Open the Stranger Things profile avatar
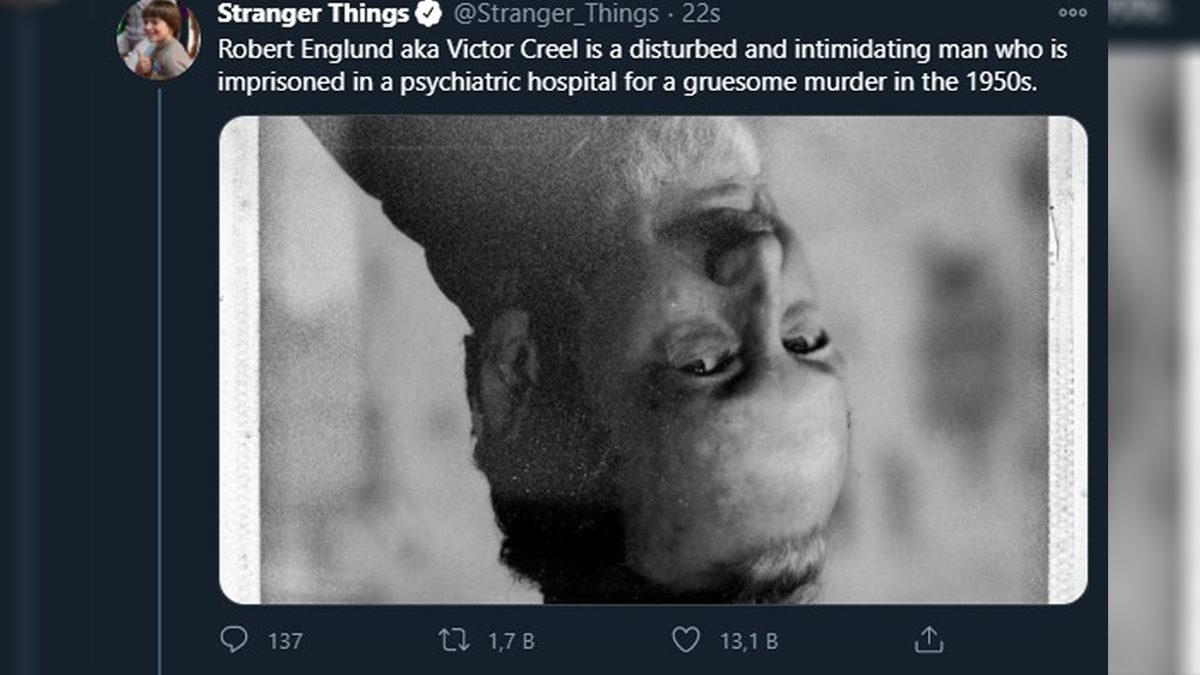 coord(158,38)
